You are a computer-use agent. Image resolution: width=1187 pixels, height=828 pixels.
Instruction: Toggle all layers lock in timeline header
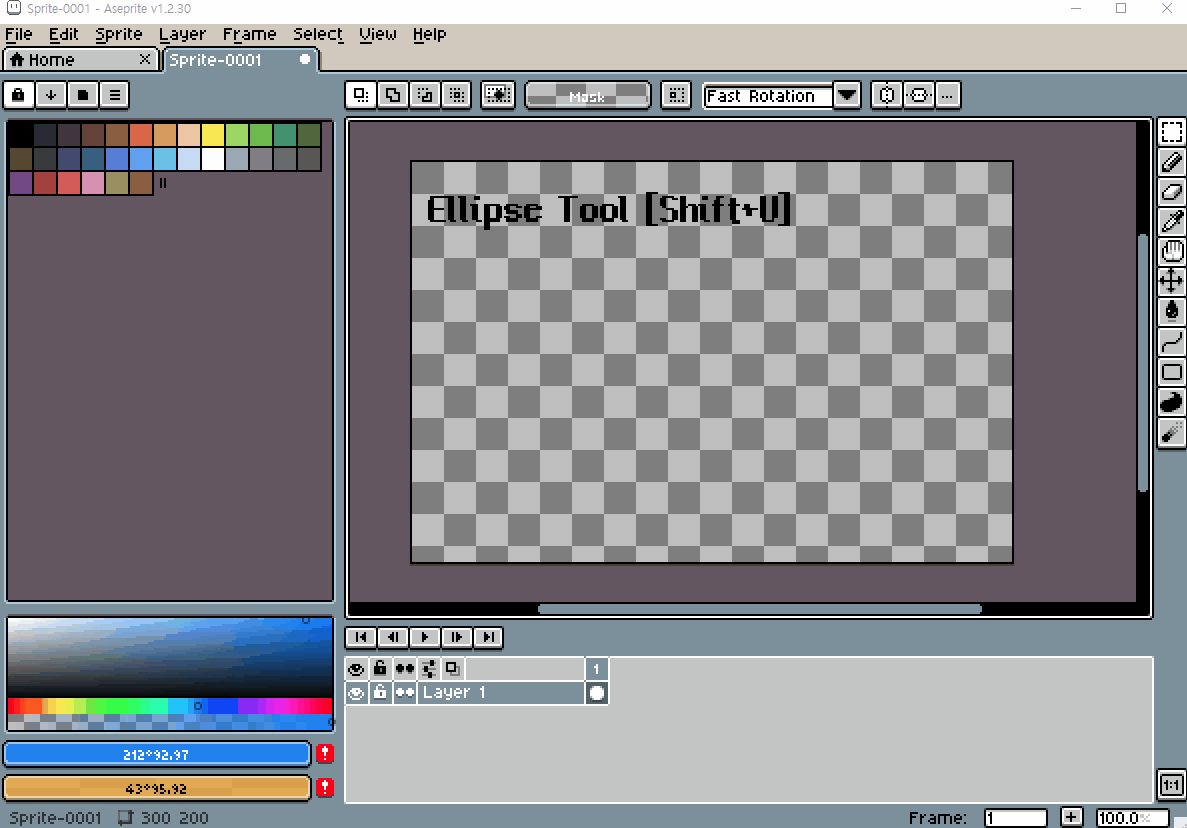click(x=380, y=669)
